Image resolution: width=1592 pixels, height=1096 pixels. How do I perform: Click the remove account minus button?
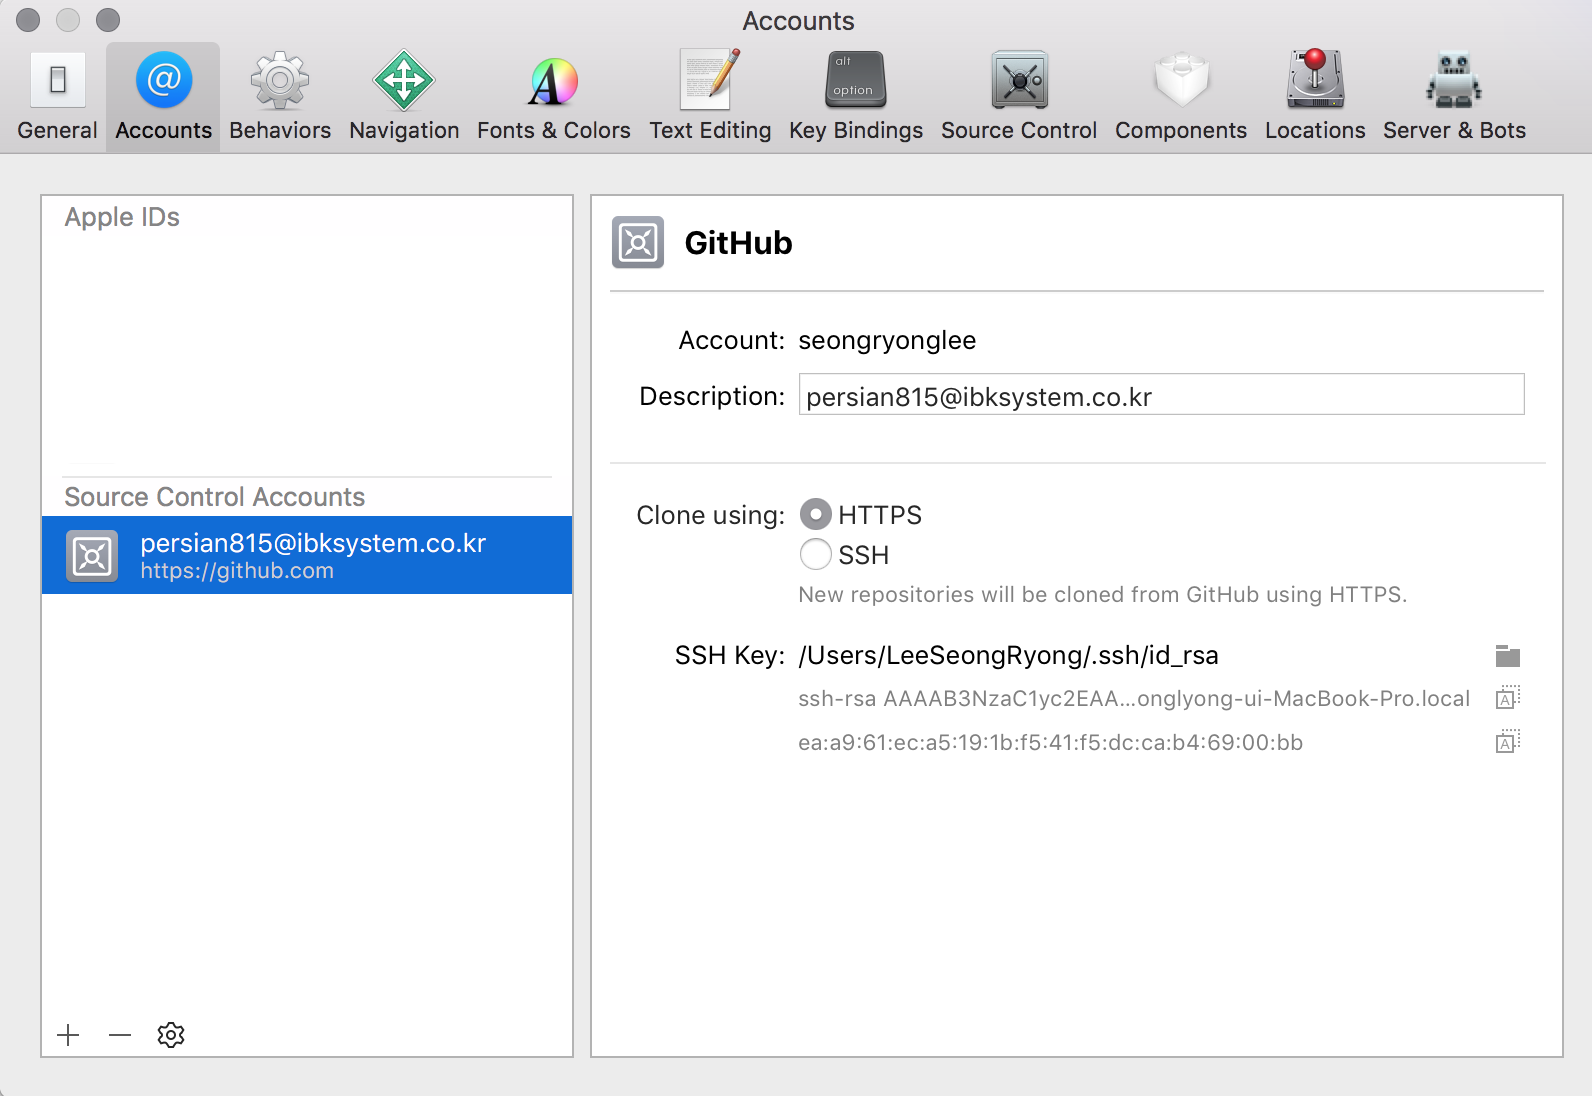pyautogui.click(x=120, y=1035)
